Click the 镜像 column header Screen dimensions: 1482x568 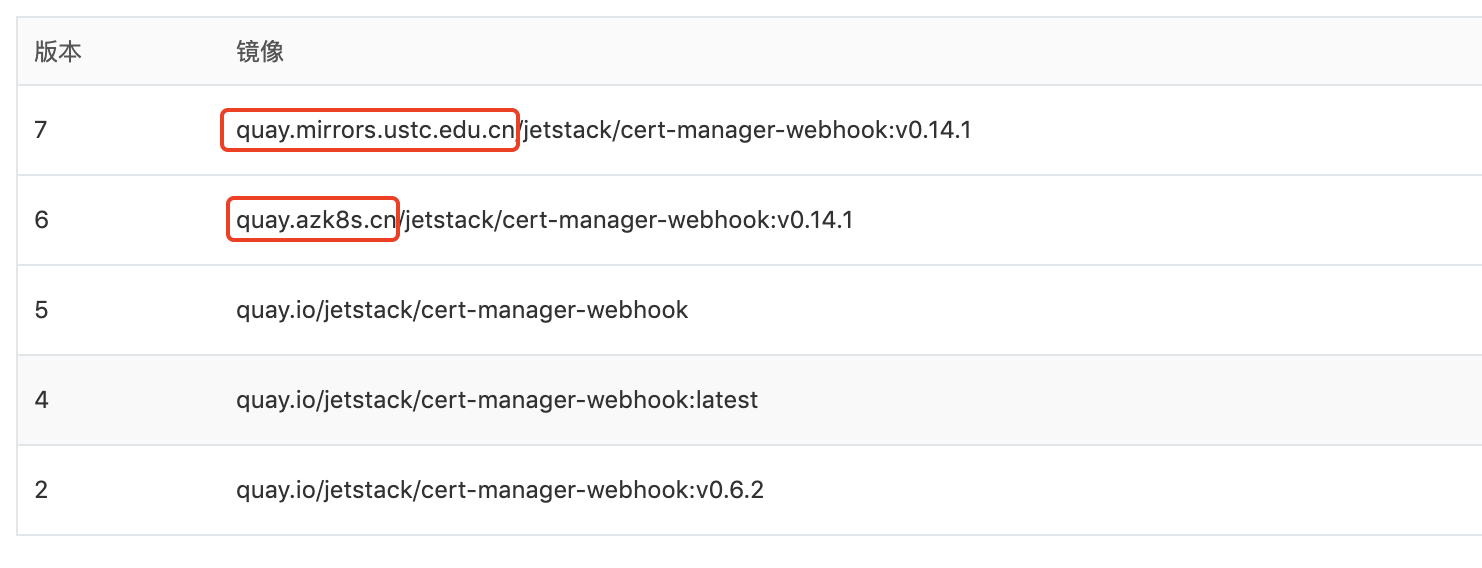pyautogui.click(x=260, y=52)
